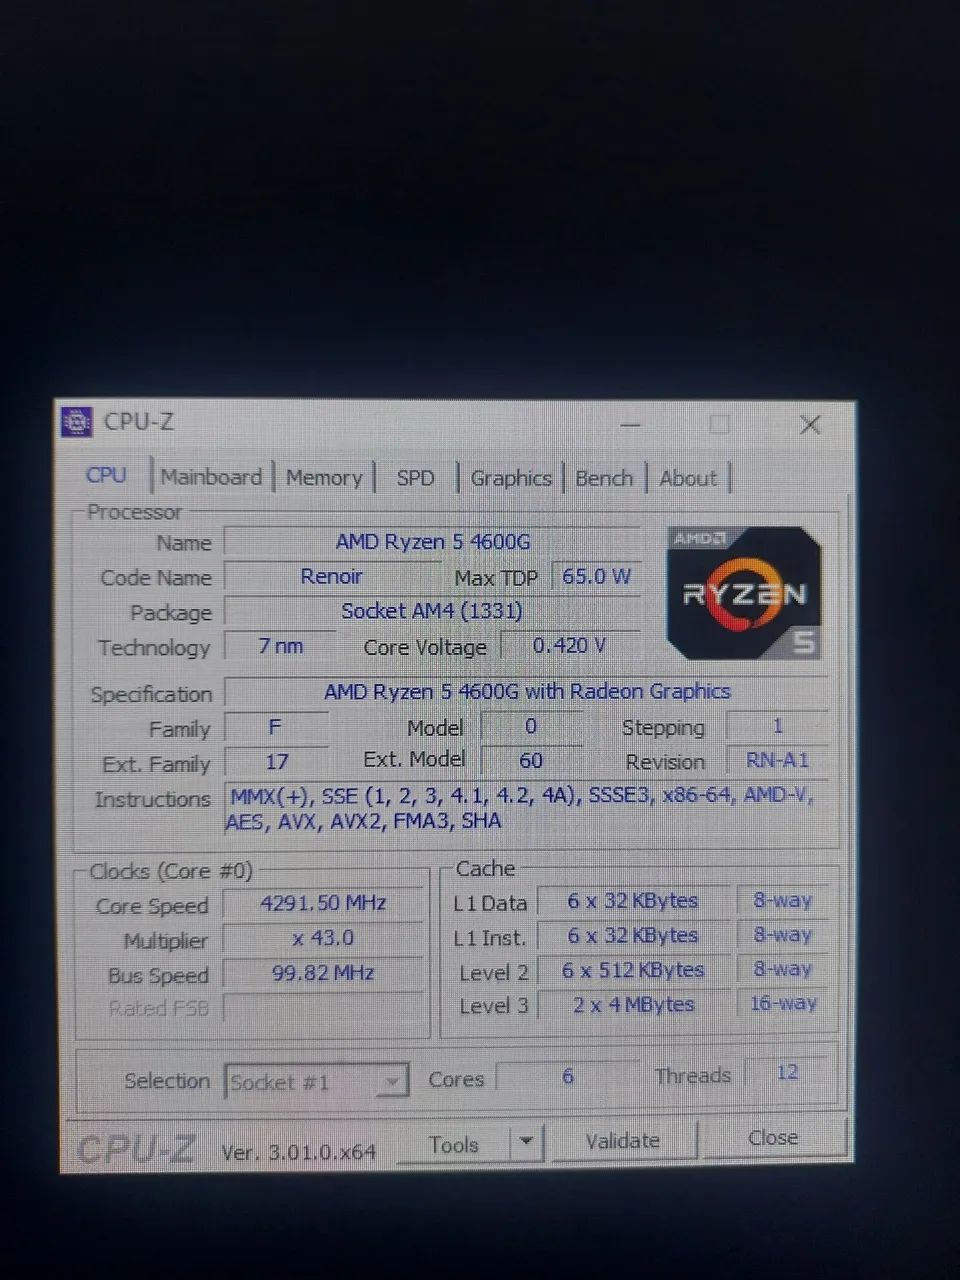Click the AMD Ryzen 5 logo badge
The height and width of the screenshot is (1280, 960).
pyautogui.click(x=744, y=593)
